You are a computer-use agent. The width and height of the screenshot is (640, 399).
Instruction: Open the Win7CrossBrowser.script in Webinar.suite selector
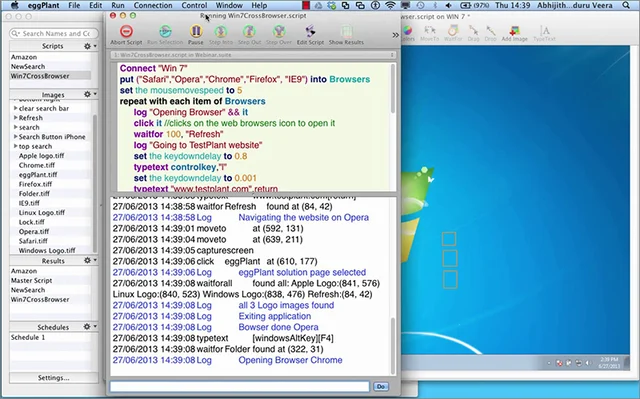click(x=253, y=55)
